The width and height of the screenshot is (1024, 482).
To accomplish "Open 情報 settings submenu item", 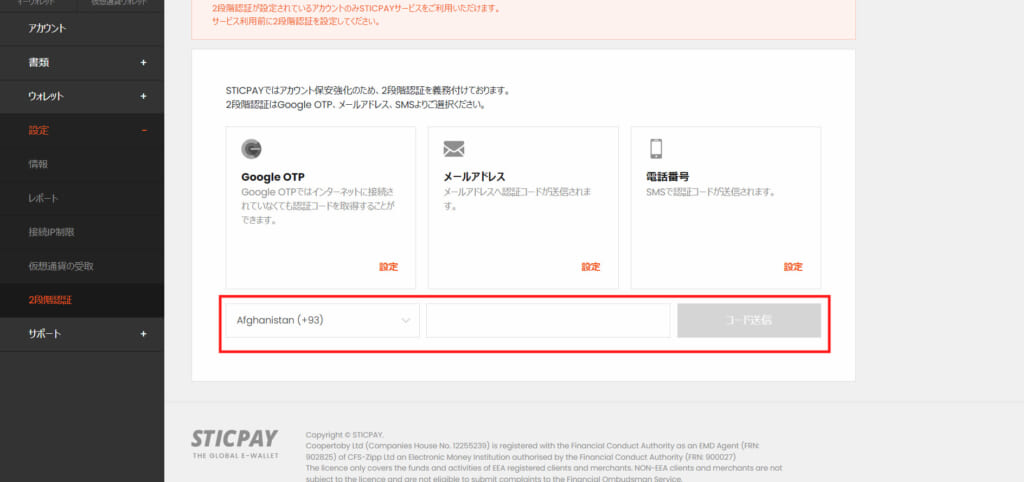I will (38, 164).
